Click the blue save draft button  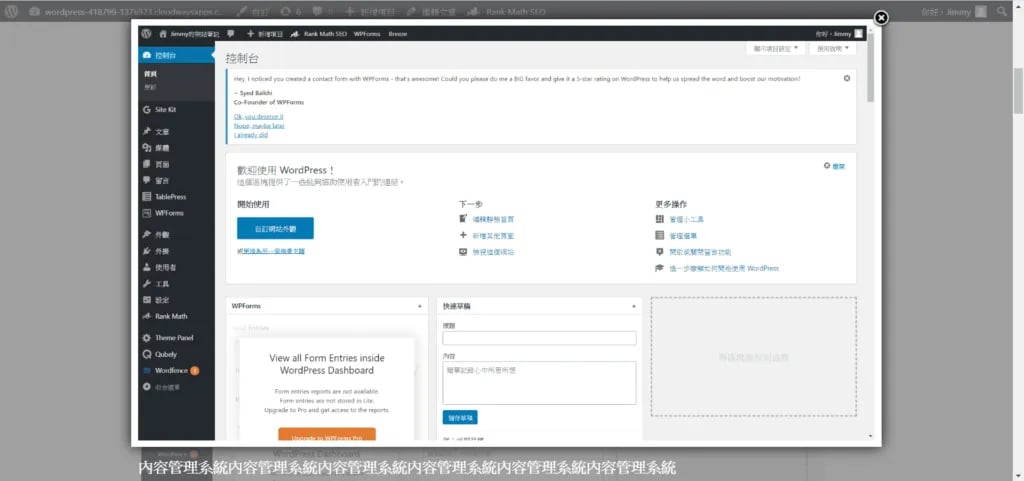(x=460, y=417)
